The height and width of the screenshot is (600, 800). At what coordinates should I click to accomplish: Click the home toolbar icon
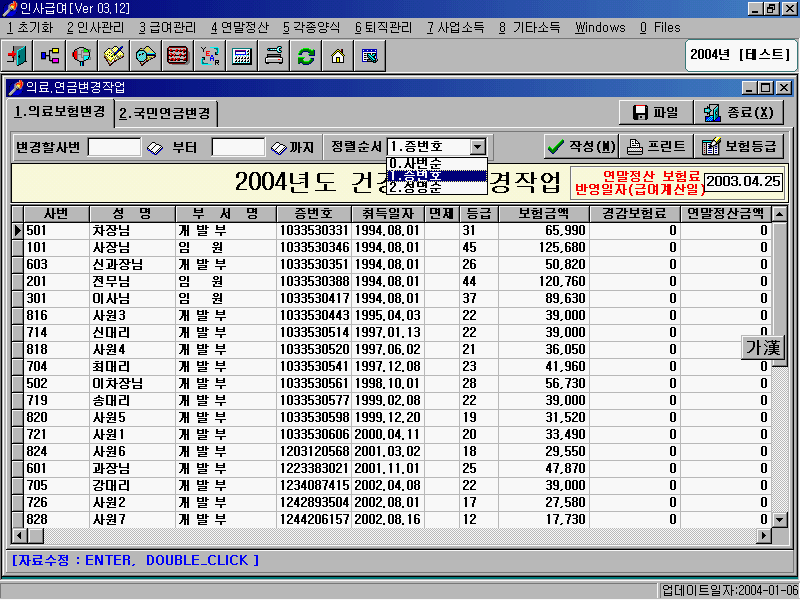click(337, 57)
